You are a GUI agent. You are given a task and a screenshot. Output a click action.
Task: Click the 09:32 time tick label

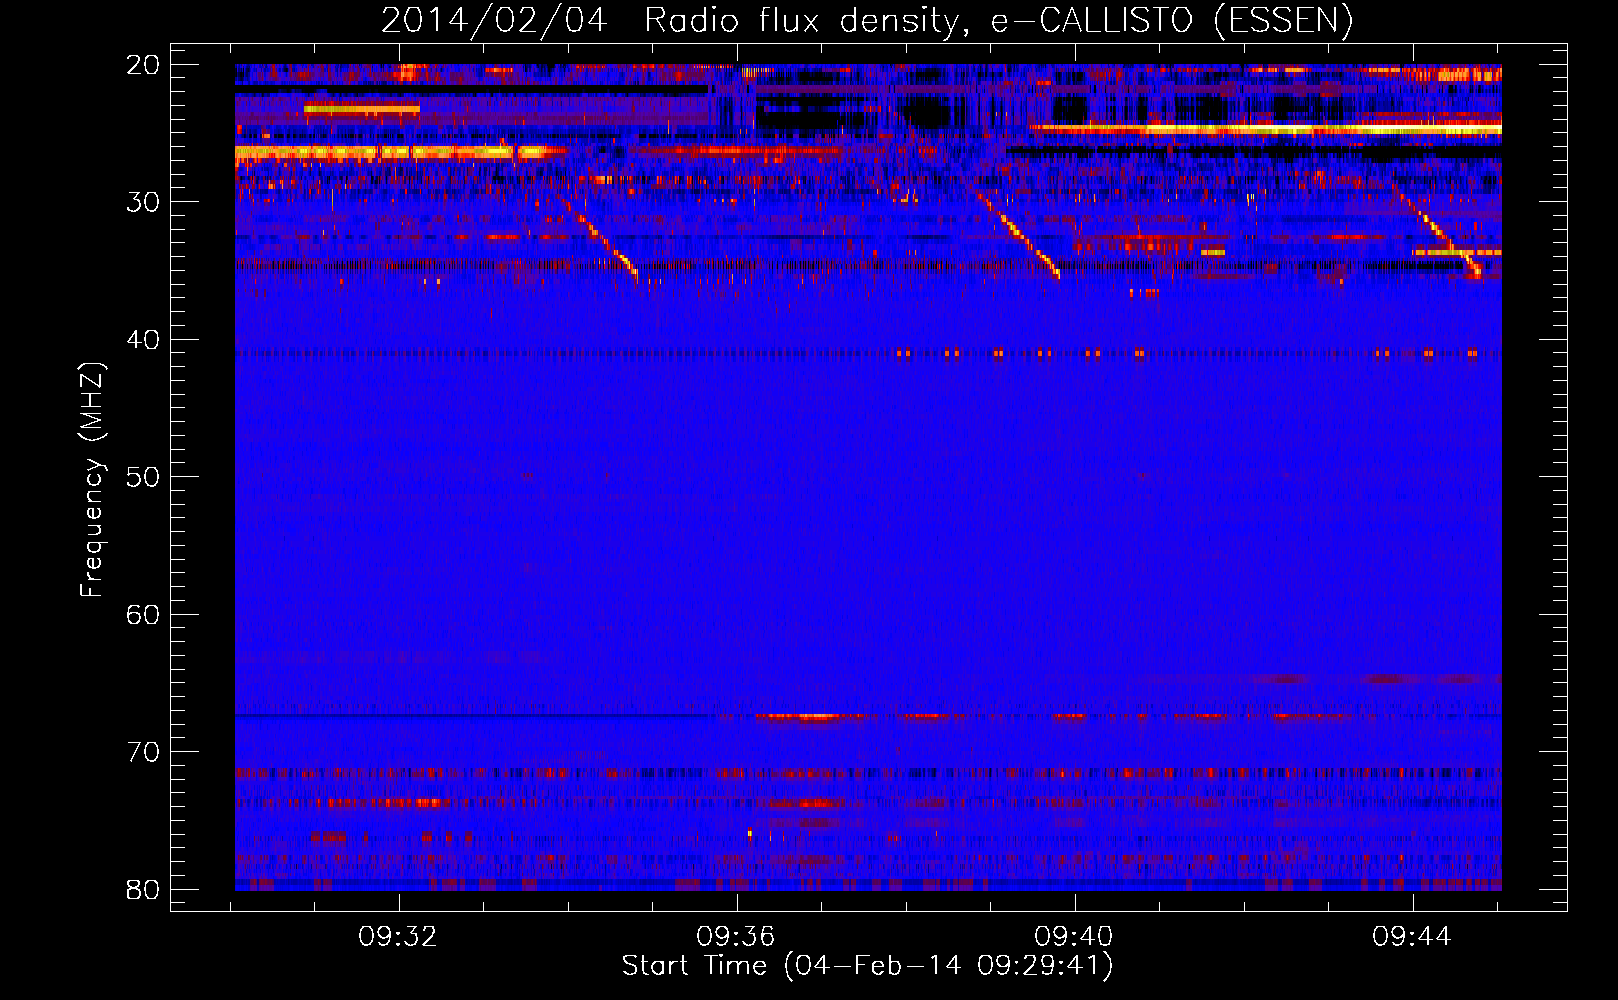(x=398, y=937)
